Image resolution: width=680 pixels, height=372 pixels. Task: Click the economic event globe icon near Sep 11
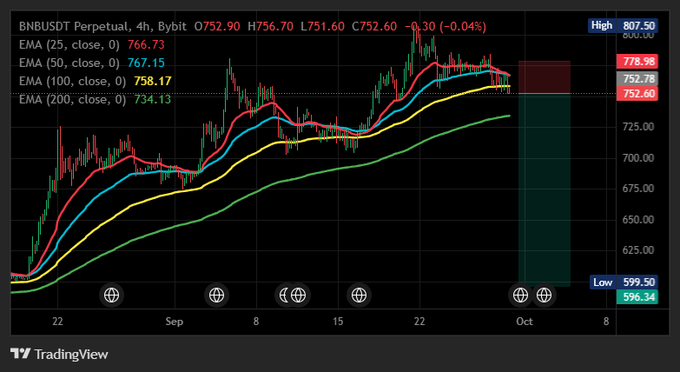point(298,295)
